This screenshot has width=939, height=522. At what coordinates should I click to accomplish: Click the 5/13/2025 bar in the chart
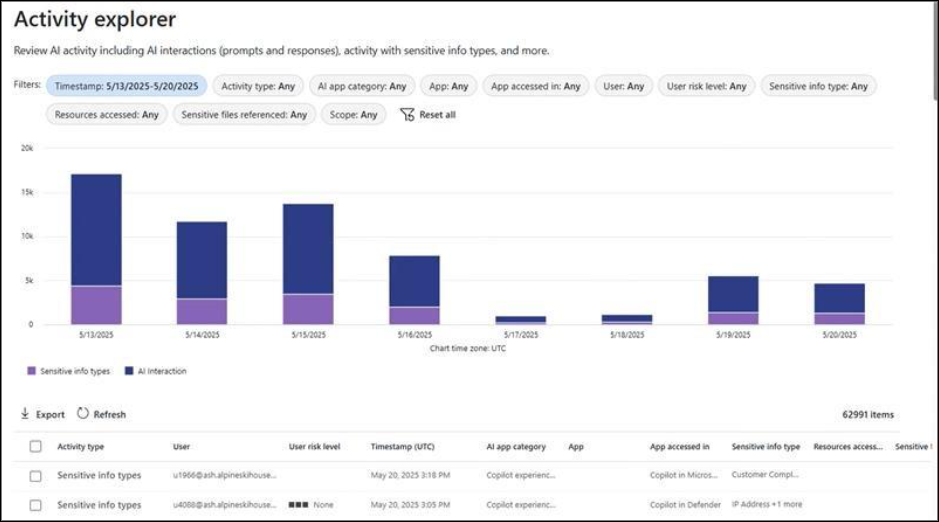point(96,249)
